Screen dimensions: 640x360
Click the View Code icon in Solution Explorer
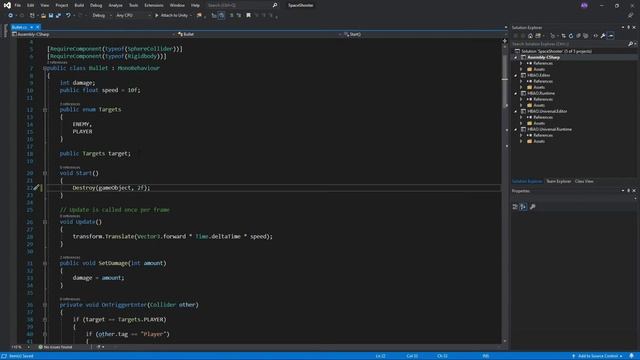596,36
